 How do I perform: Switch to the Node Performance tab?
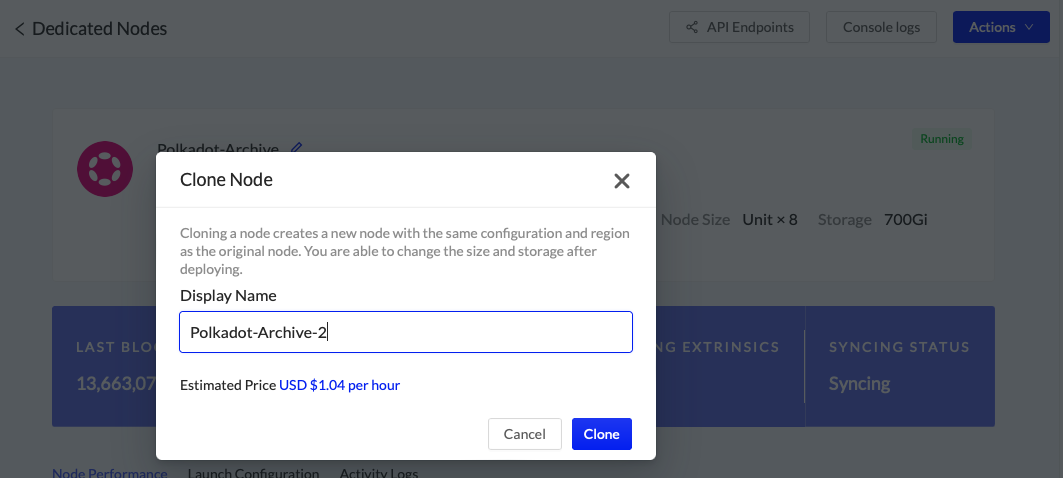tap(109, 473)
